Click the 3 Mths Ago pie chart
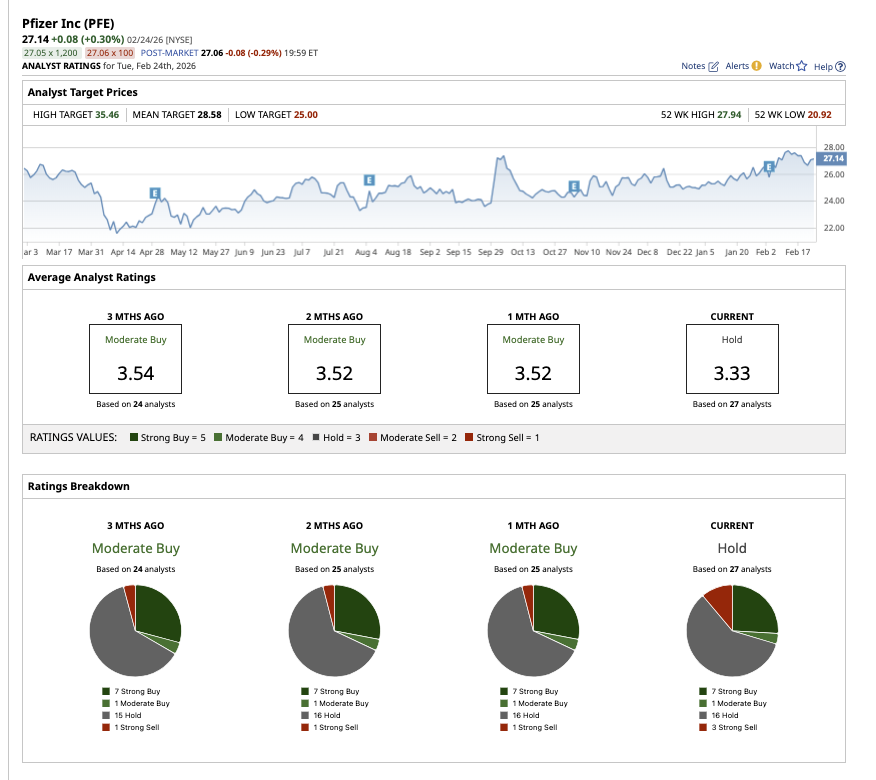 [x=135, y=631]
